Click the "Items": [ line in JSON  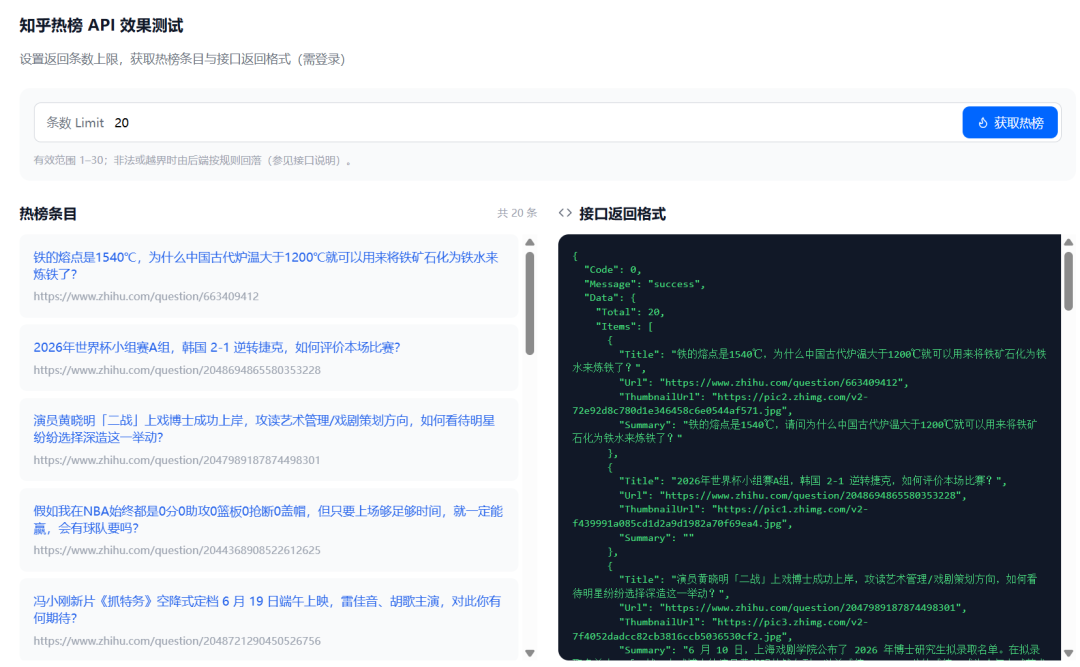coord(624,326)
